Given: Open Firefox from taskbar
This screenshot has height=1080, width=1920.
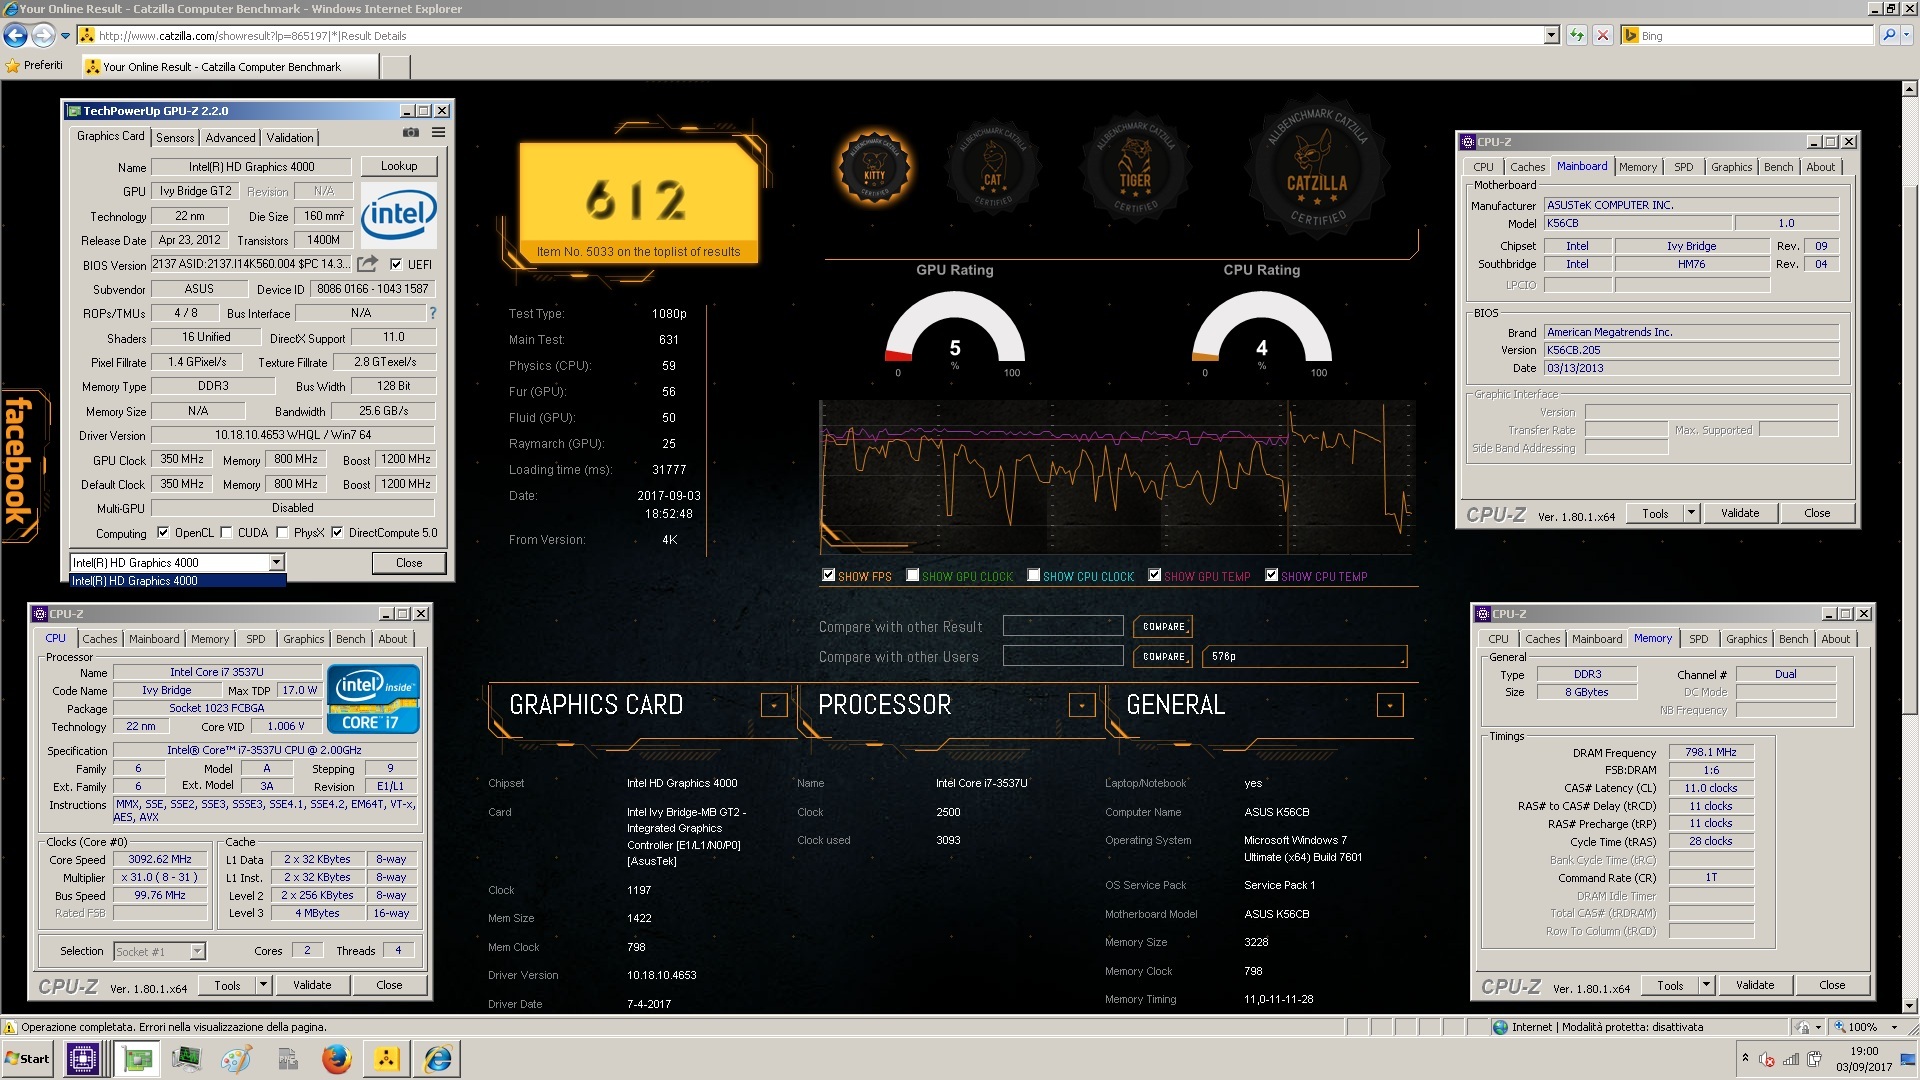Looking at the screenshot, I should point(336,1059).
